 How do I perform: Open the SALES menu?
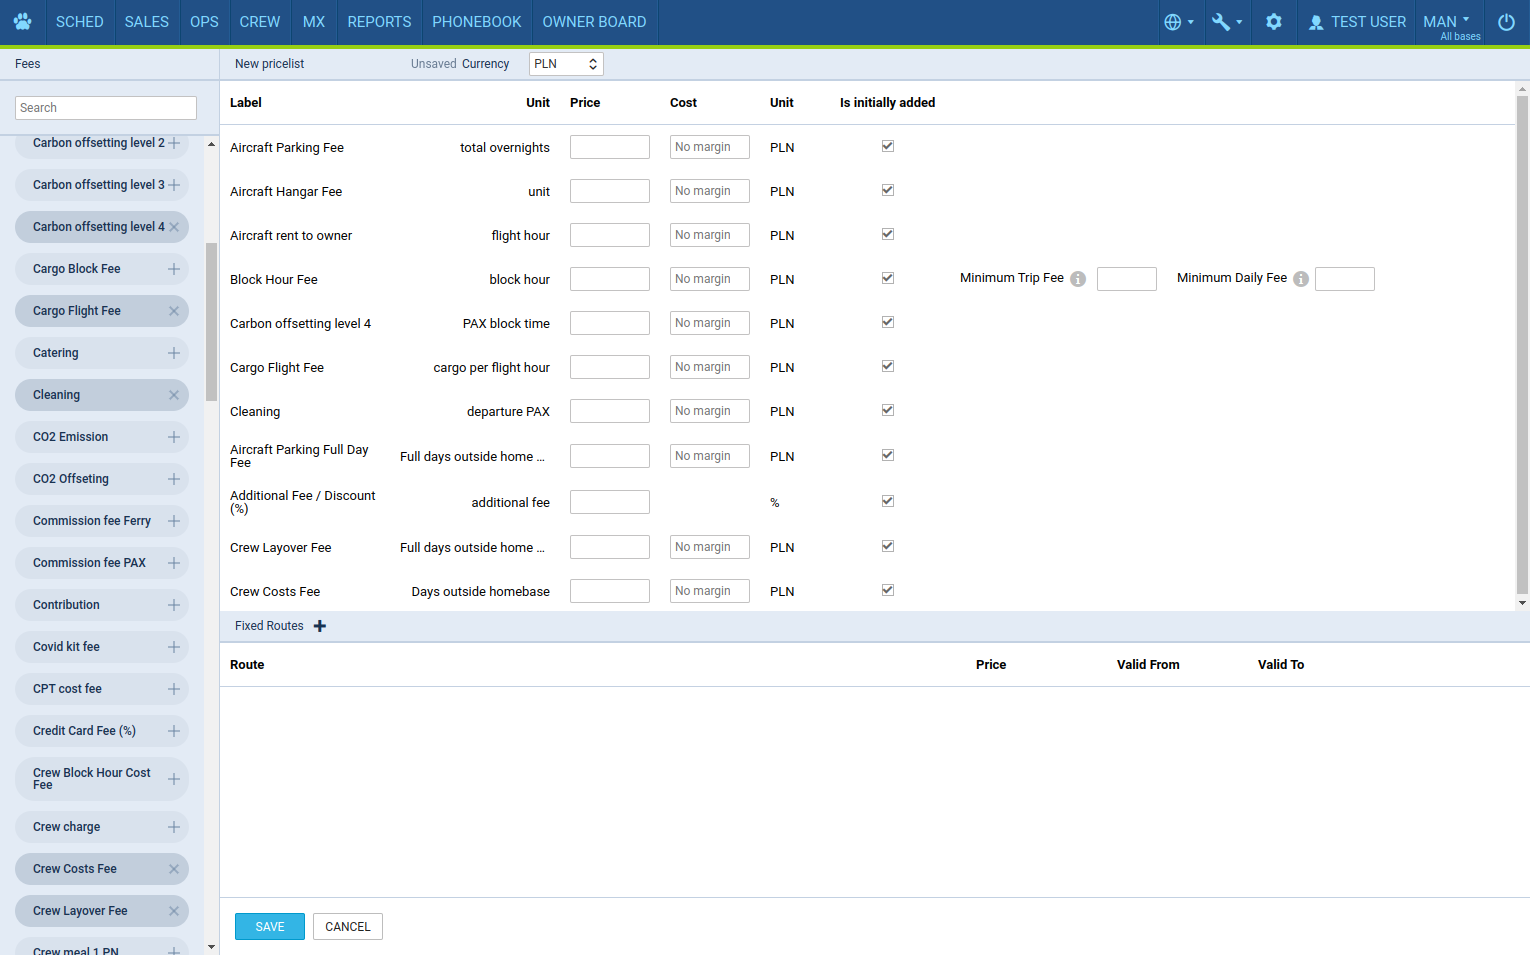click(146, 22)
